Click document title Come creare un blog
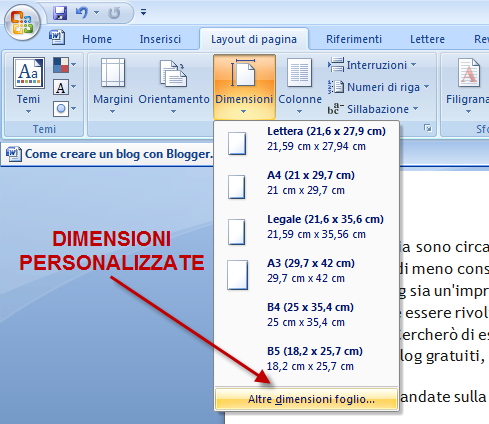This screenshot has height=424, width=489. pyautogui.click(x=119, y=154)
